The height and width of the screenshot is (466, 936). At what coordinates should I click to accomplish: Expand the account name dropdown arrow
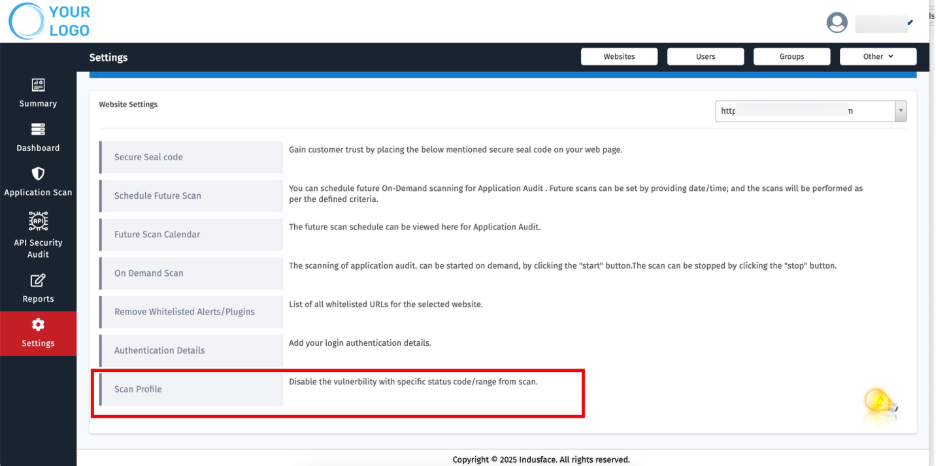[x=910, y=23]
